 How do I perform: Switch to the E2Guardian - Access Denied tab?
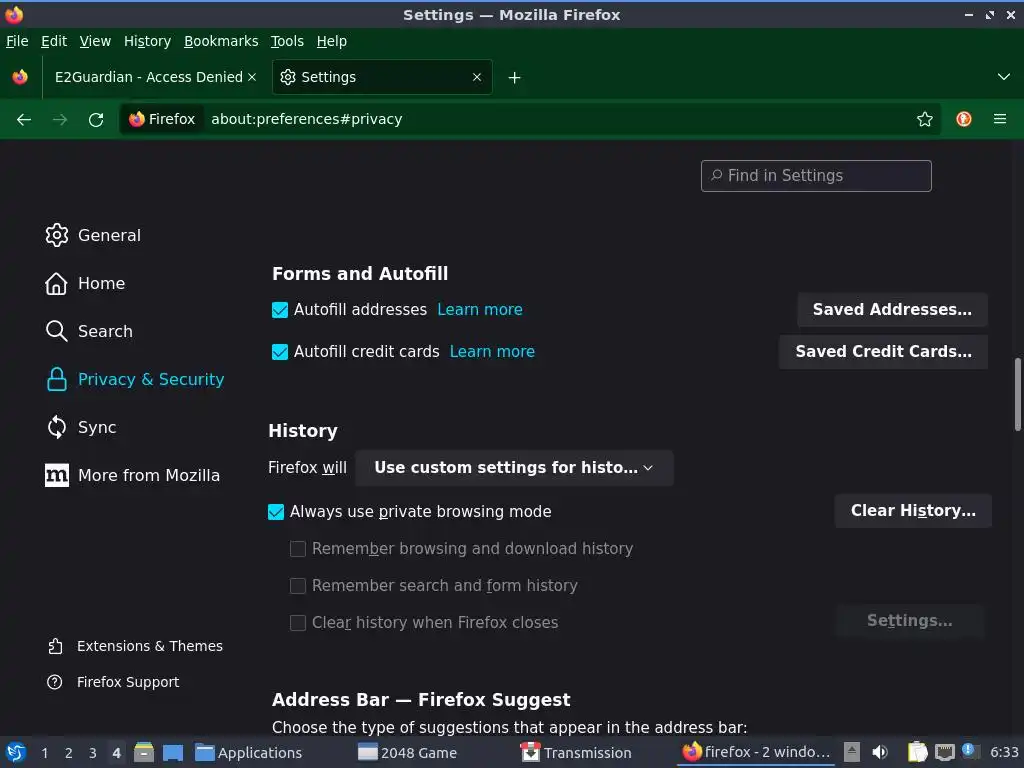pos(149,77)
